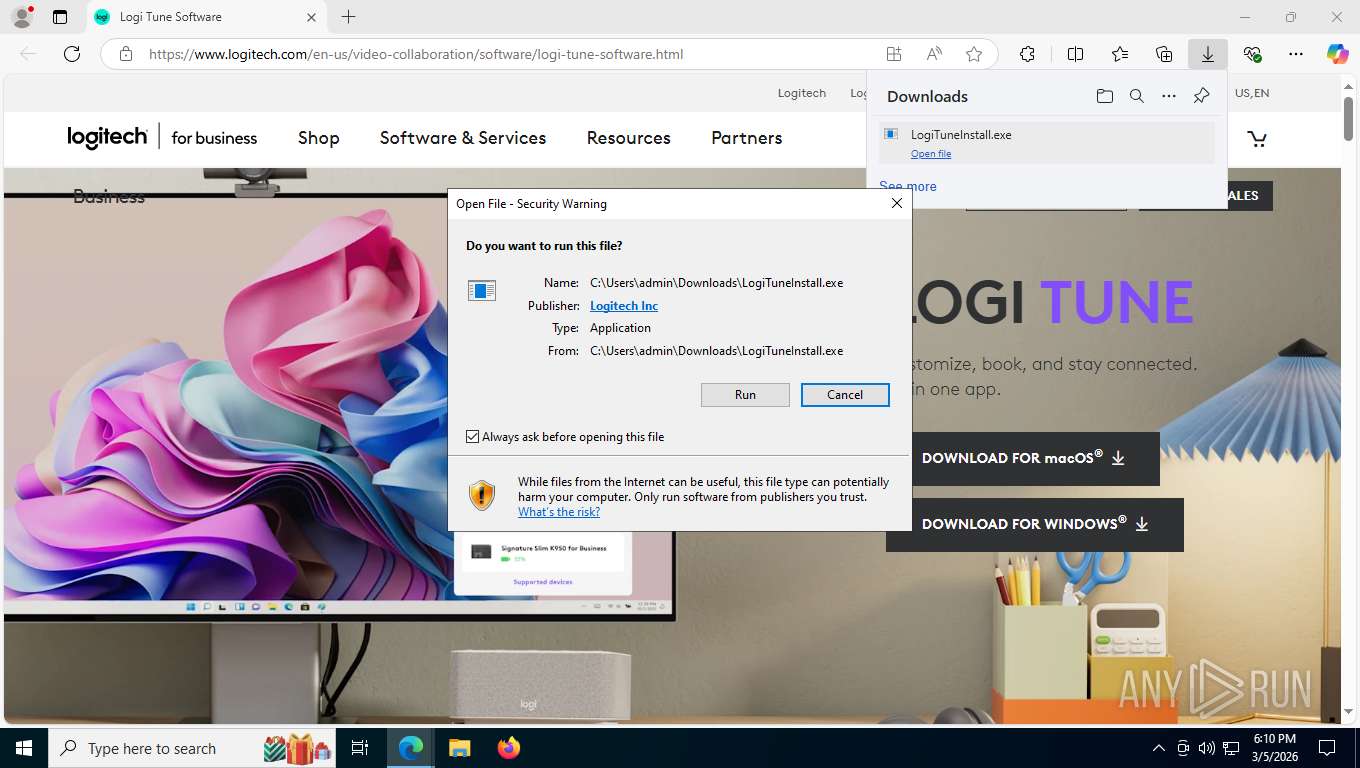View site information lock icon
The width and height of the screenshot is (1360, 768).
(125, 54)
